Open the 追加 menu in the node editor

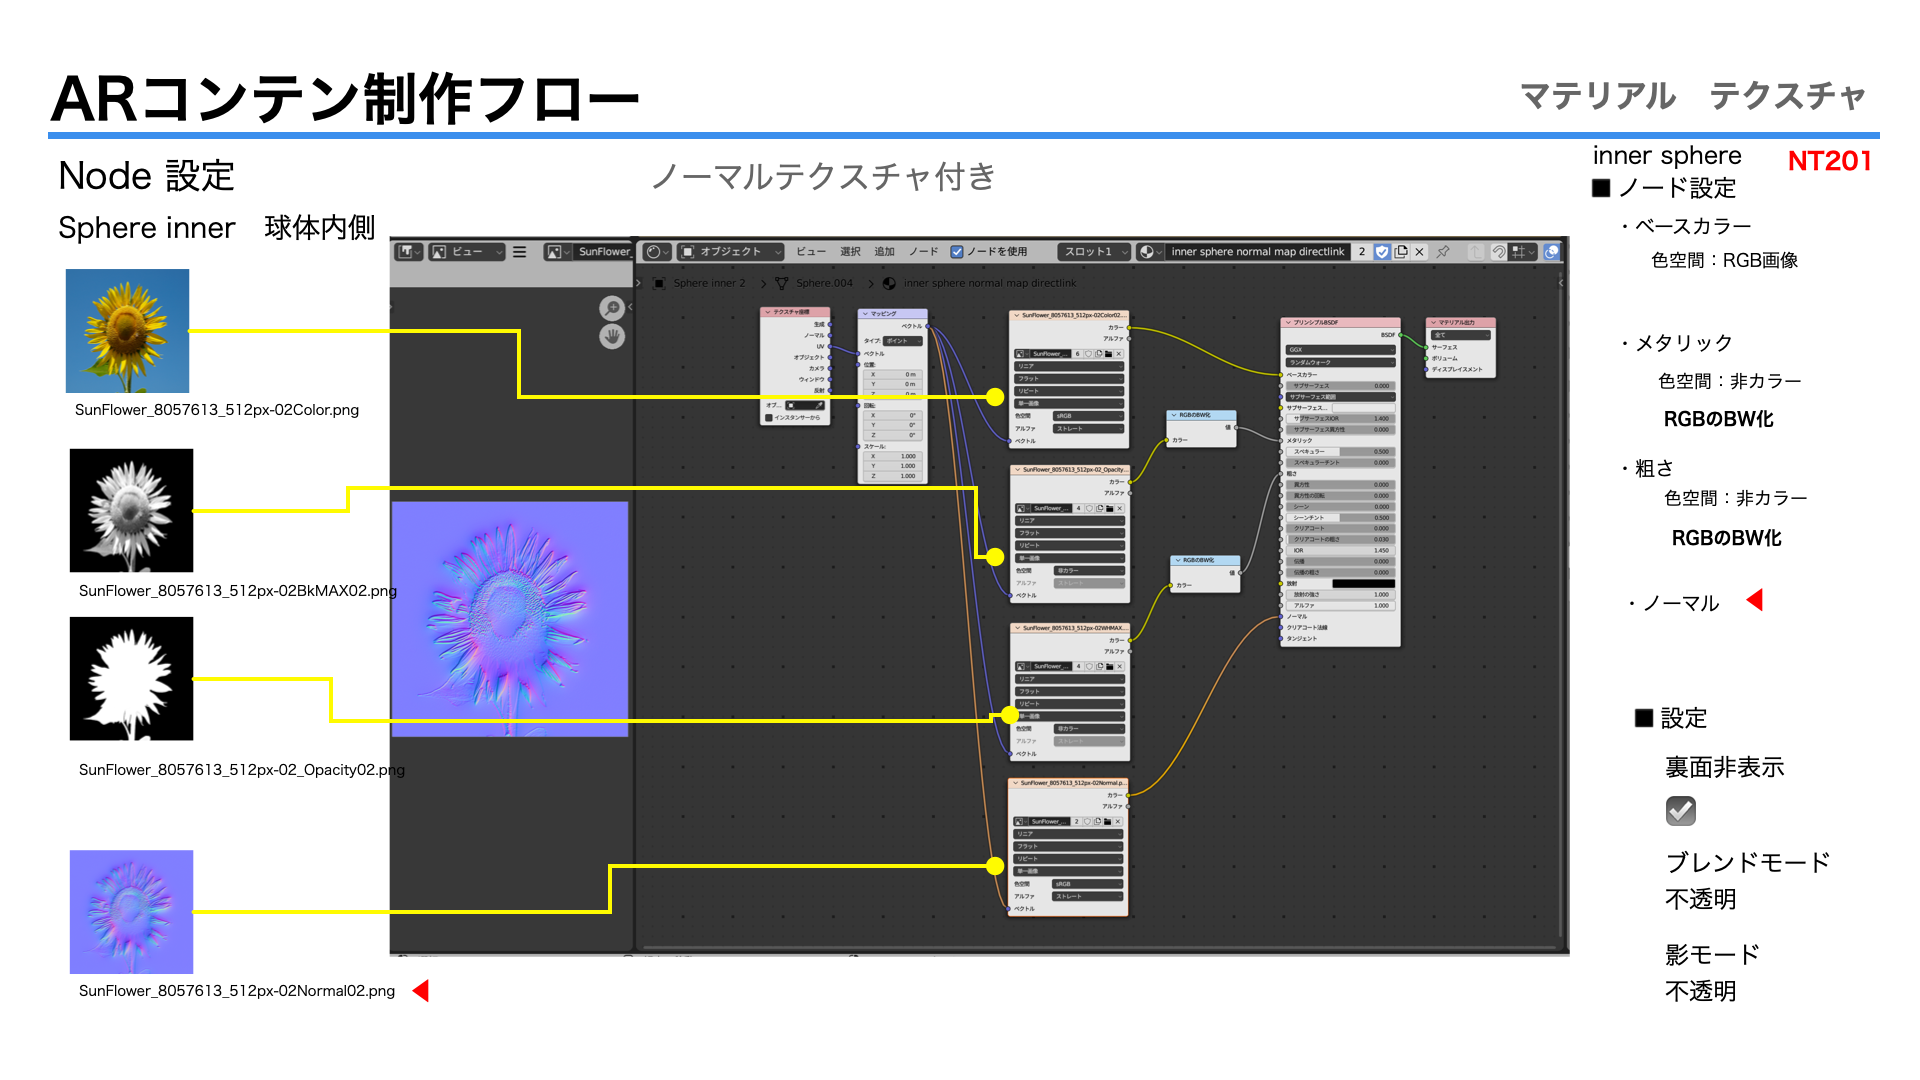point(885,252)
